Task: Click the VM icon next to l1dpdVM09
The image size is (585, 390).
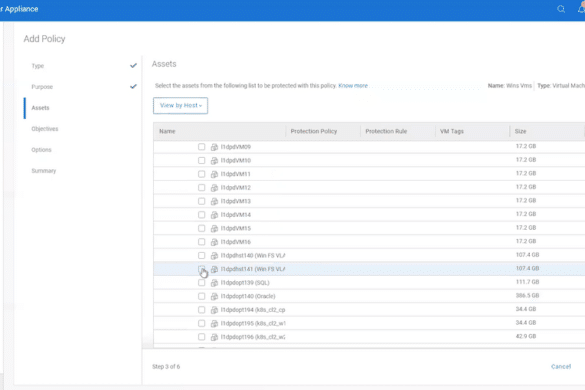Action: click(214, 147)
